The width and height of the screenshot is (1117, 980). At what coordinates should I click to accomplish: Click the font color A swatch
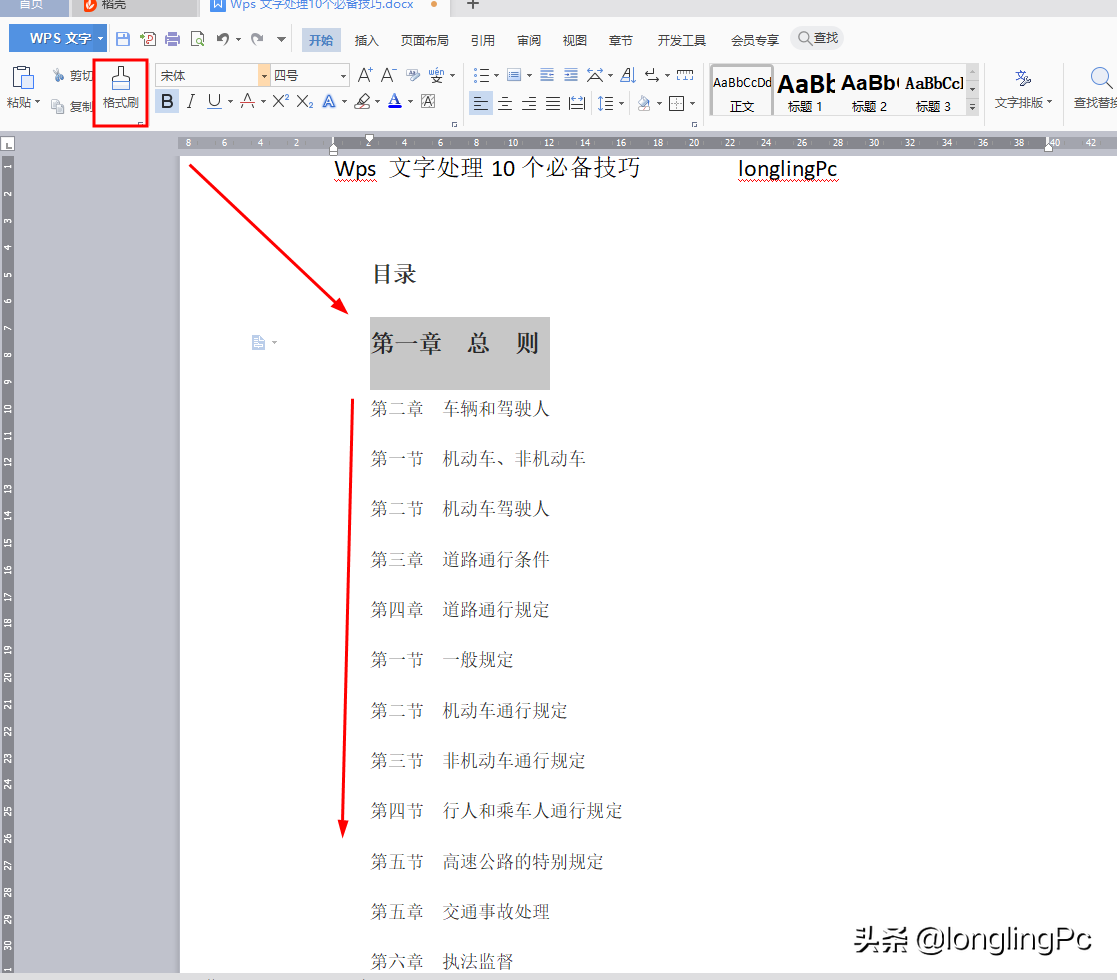(x=395, y=102)
